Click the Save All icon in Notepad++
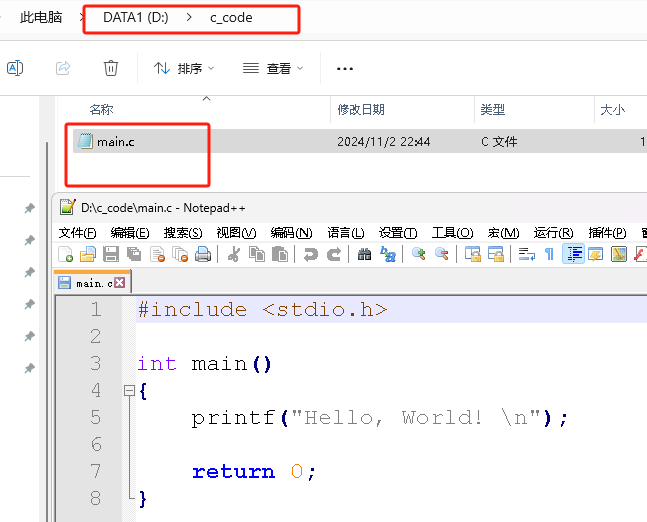Image resolution: width=647 pixels, height=522 pixels. point(134,254)
